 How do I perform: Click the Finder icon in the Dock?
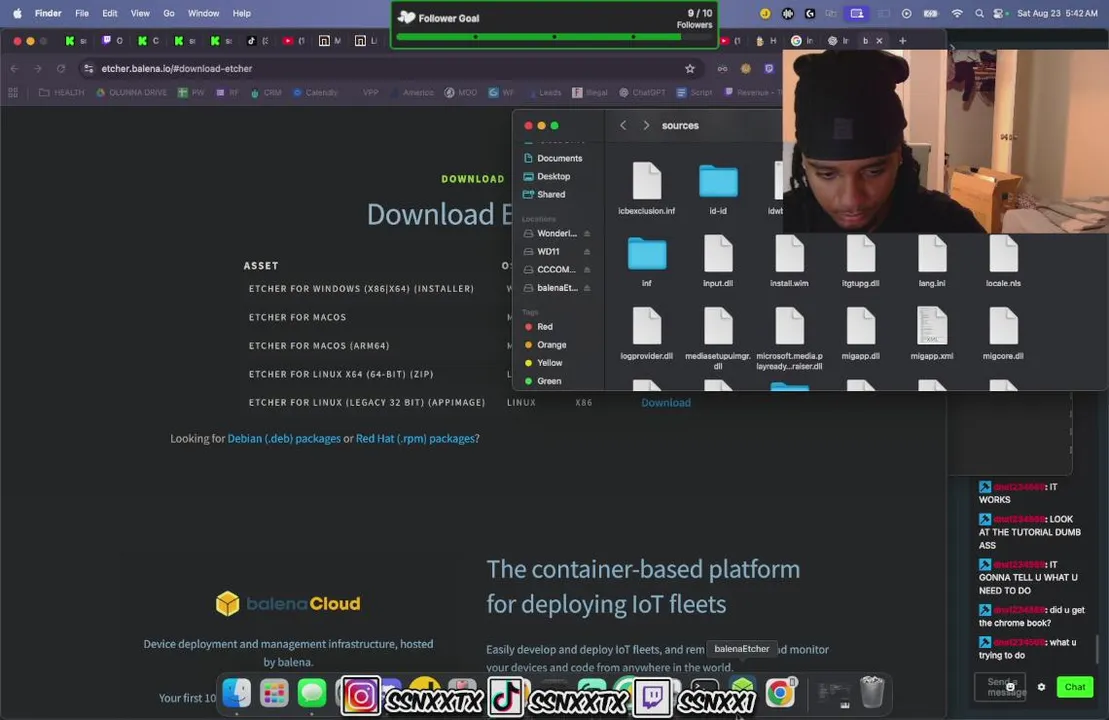click(236, 692)
